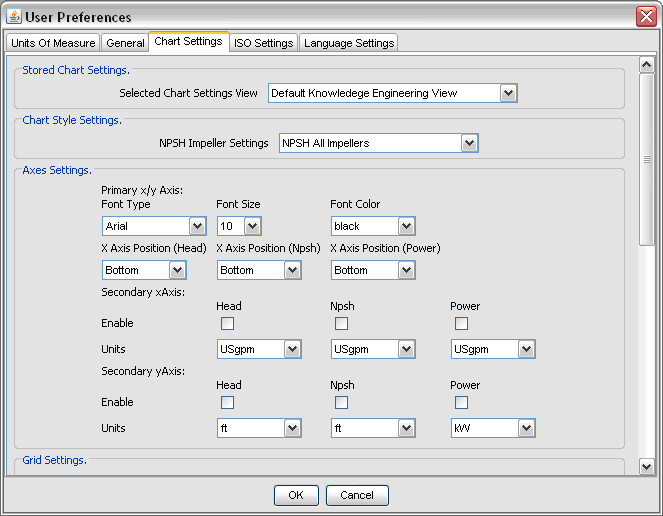Open the Font Type dropdown
Viewport: 663px width, 516px height.
click(154, 226)
